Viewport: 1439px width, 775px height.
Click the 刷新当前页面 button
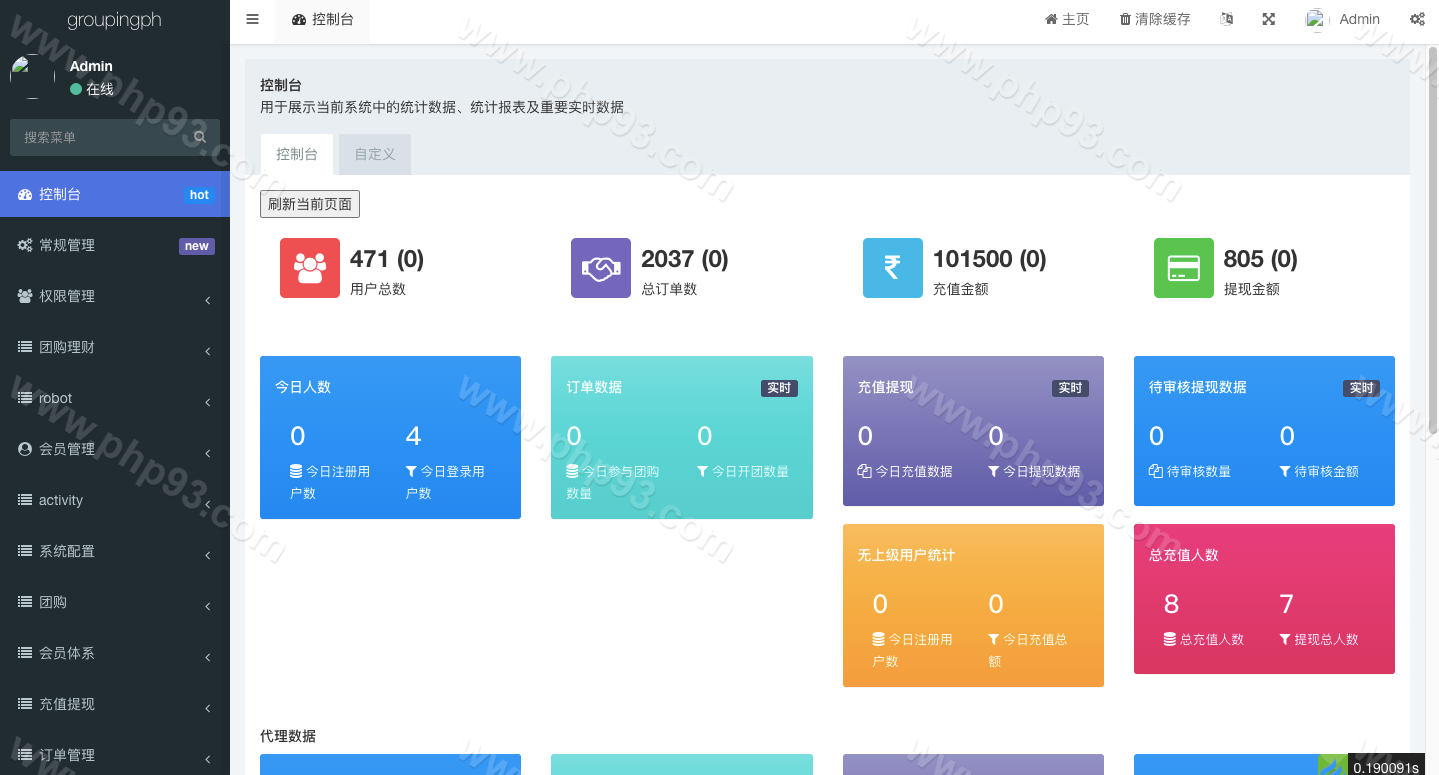pos(310,204)
